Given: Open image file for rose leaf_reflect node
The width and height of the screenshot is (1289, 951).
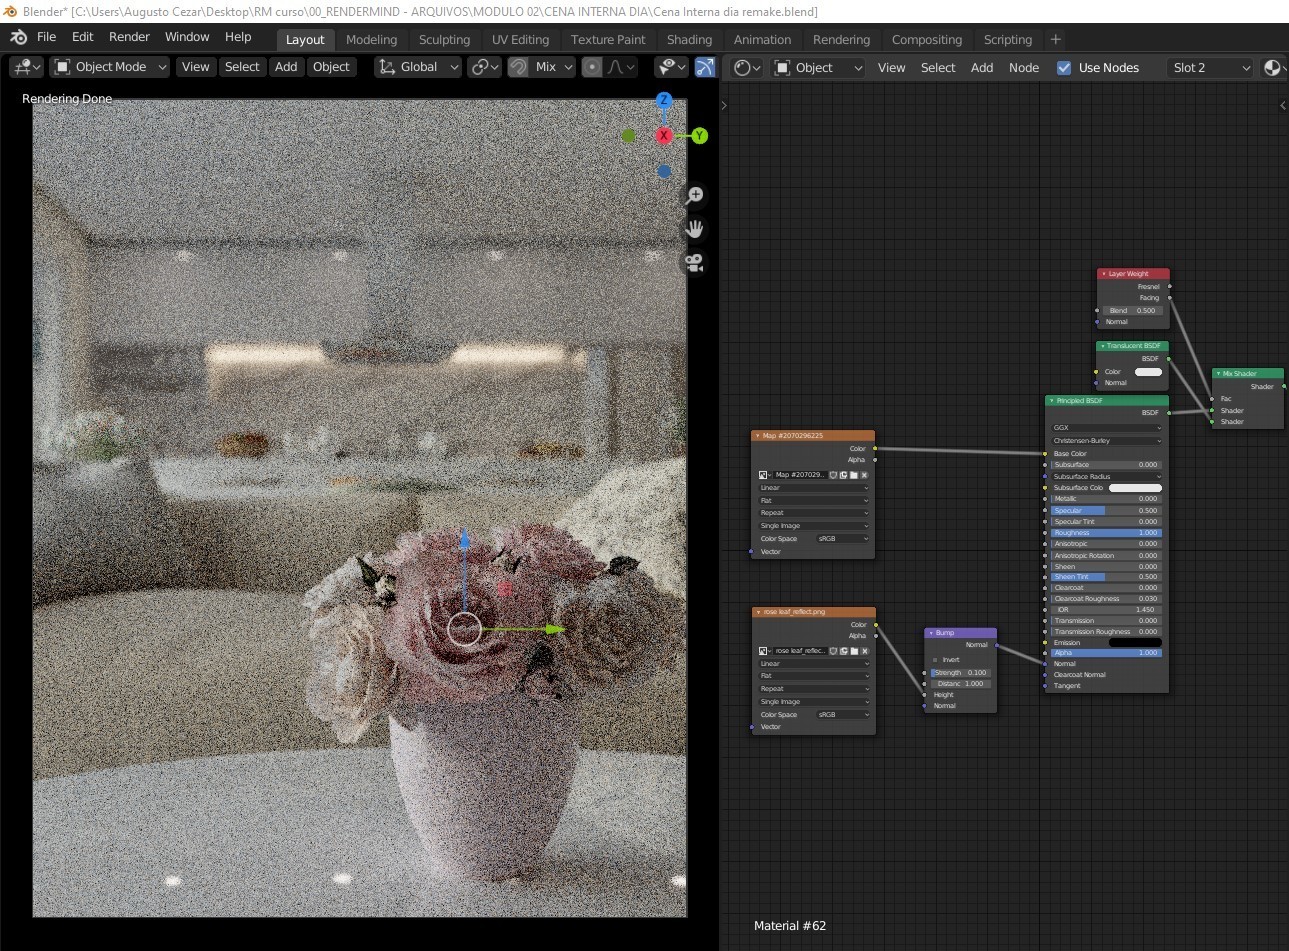Looking at the screenshot, I should pos(854,651).
